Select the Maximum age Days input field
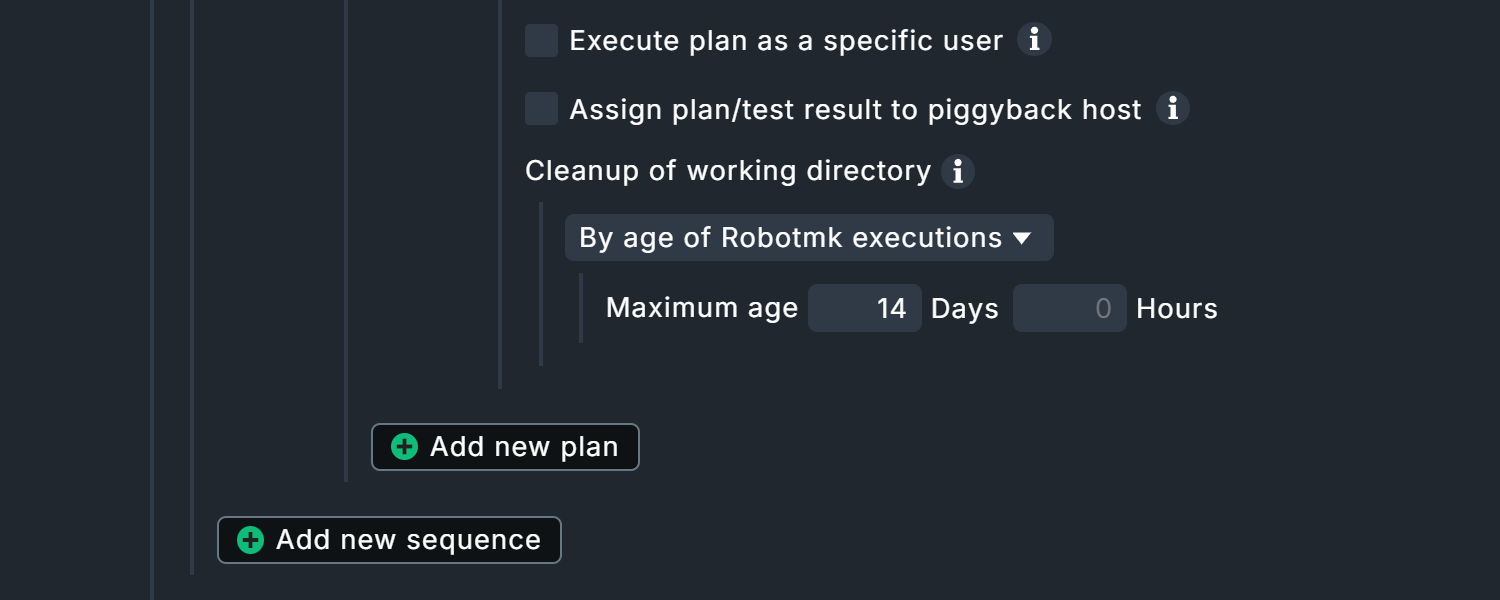Viewport: 1500px width, 600px height. [x=865, y=308]
